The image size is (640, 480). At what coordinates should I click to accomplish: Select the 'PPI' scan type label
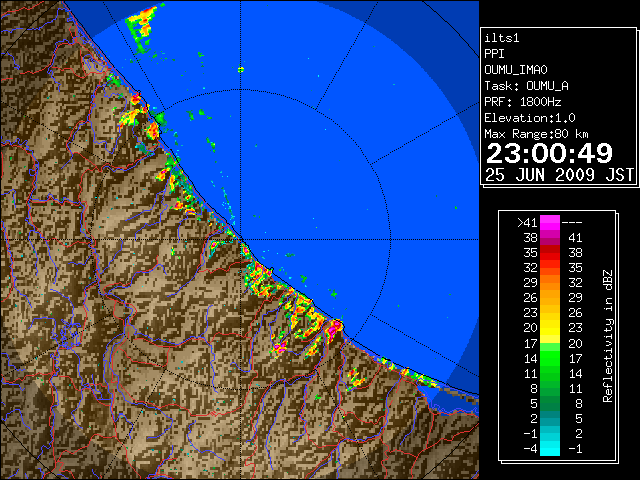tap(494, 54)
